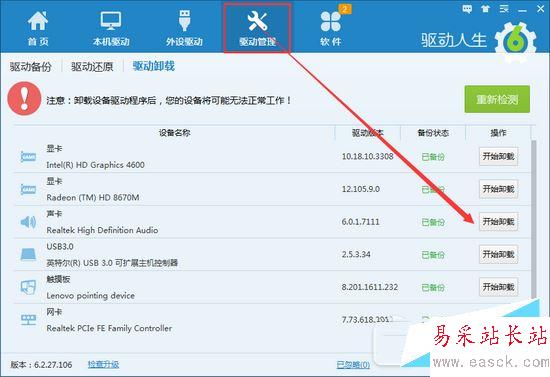Select the Radeon (TM) HD 8670M name
The width and height of the screenshot is (550, 377).
pos(93,197)
